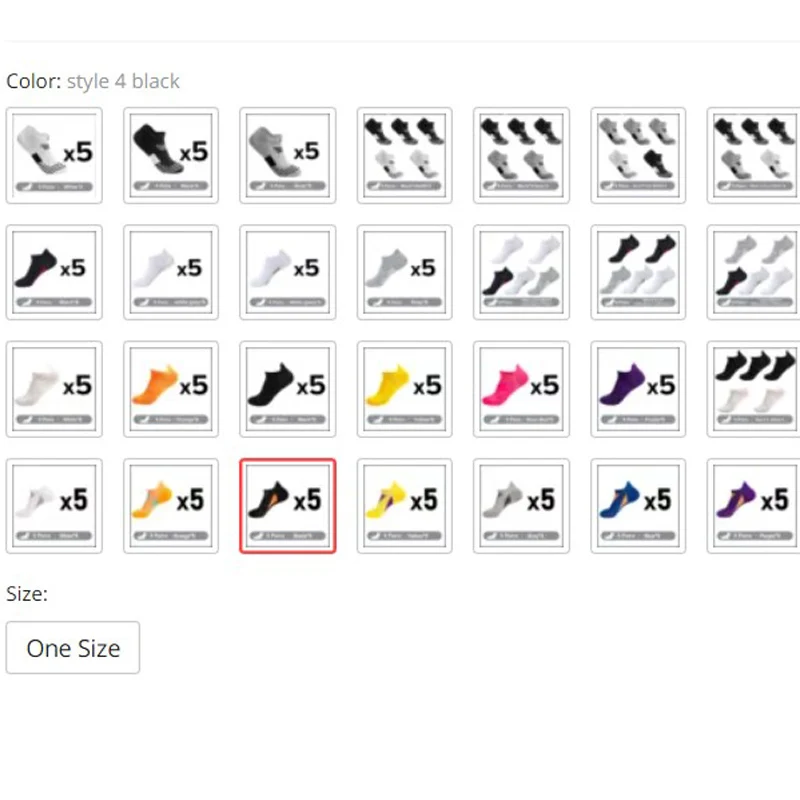Pick the solid black sock variant

click(x=287, y=388)
